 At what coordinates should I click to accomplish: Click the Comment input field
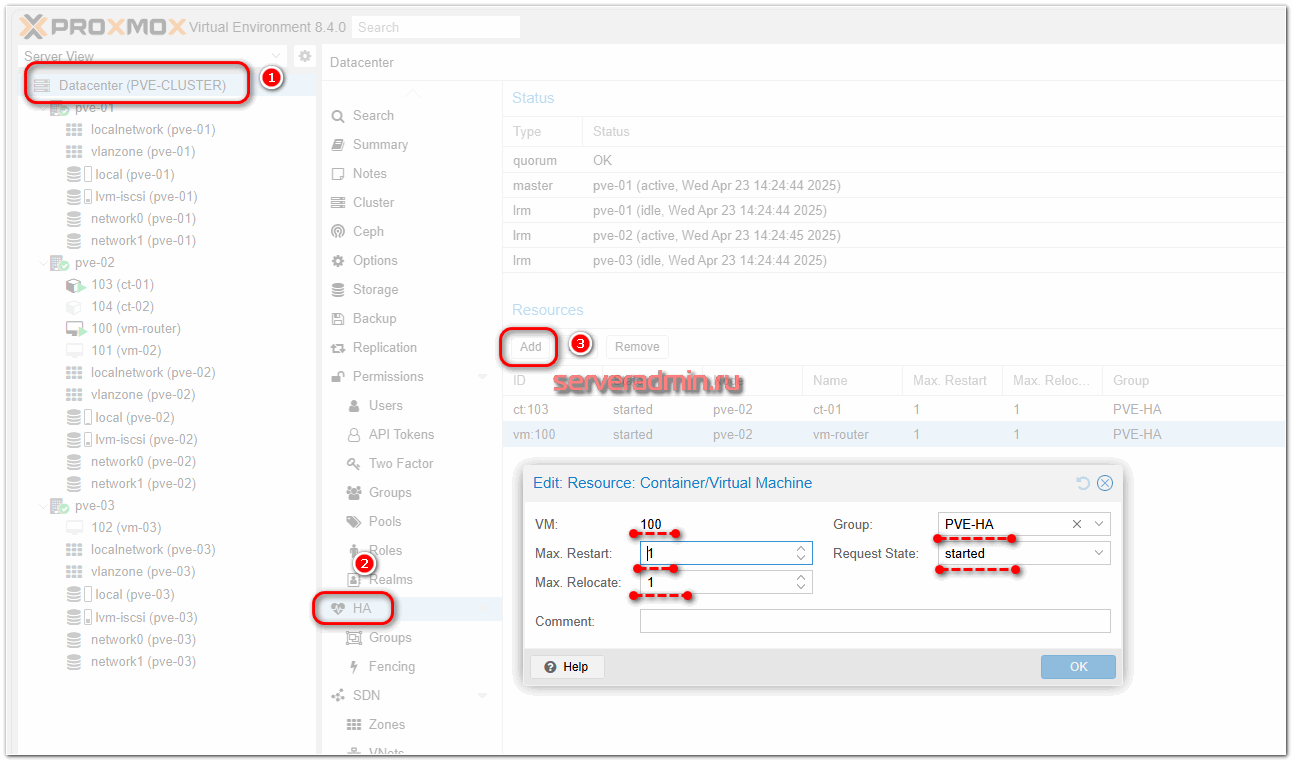pyautogui.click(x=875, y=621)
